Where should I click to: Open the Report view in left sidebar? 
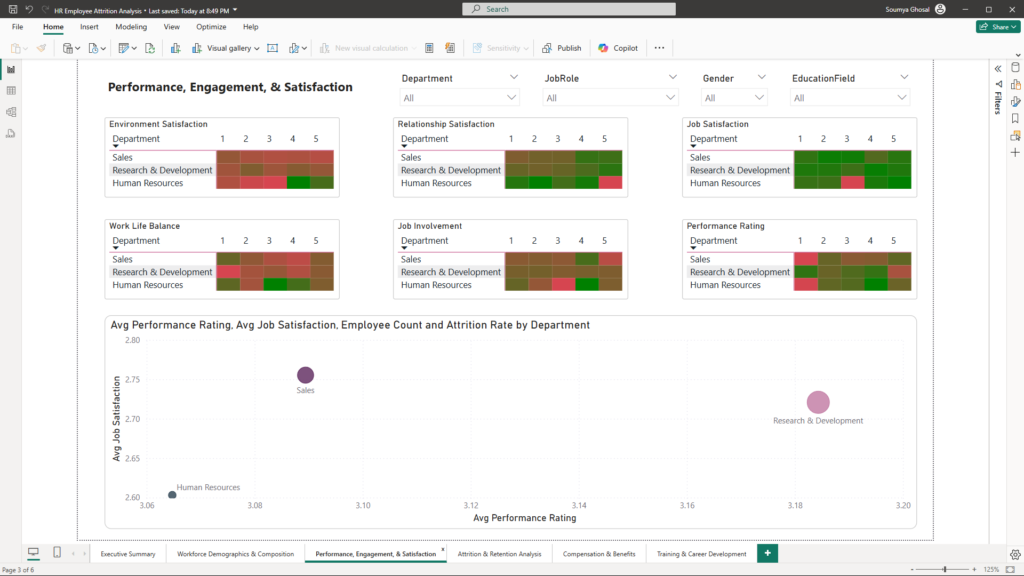pyautogui.click(x=11, y=69)
